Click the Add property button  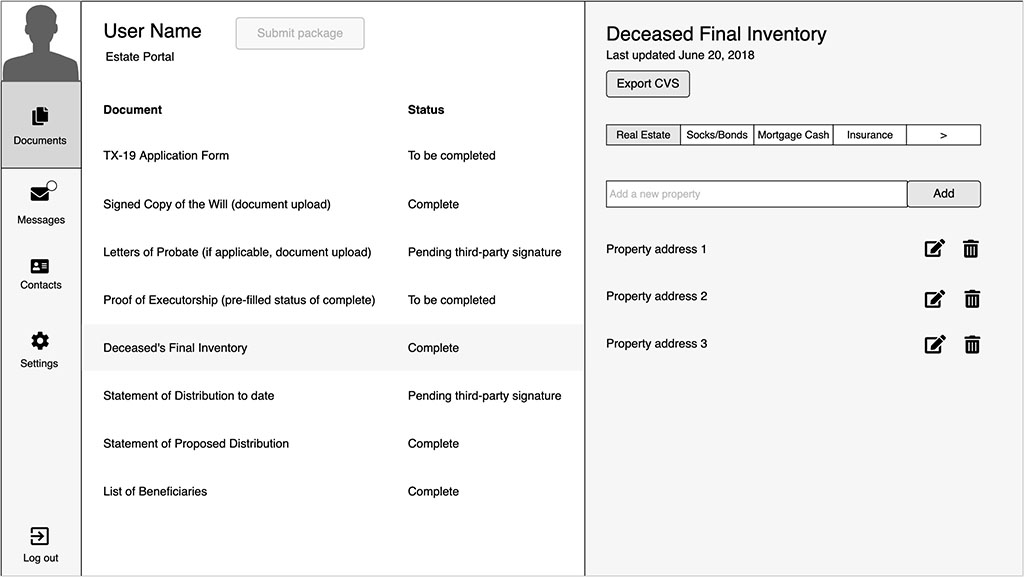(943, 194)
